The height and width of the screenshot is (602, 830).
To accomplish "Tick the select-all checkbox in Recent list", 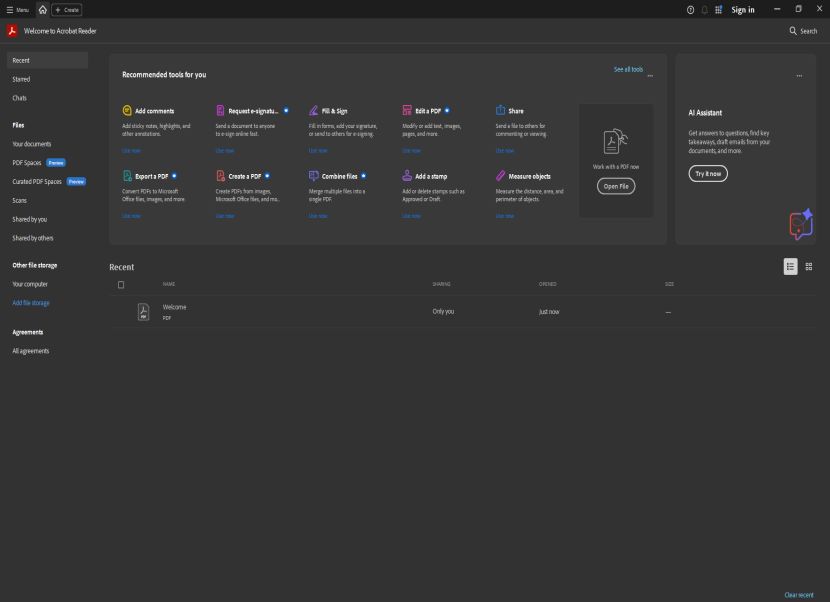I will click(121, 285).
